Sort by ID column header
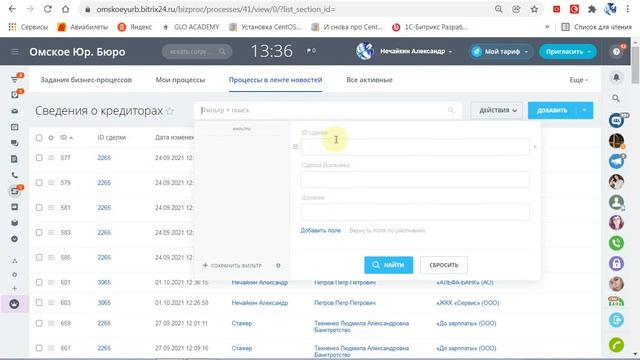The image size is (640, 360). 66,138
